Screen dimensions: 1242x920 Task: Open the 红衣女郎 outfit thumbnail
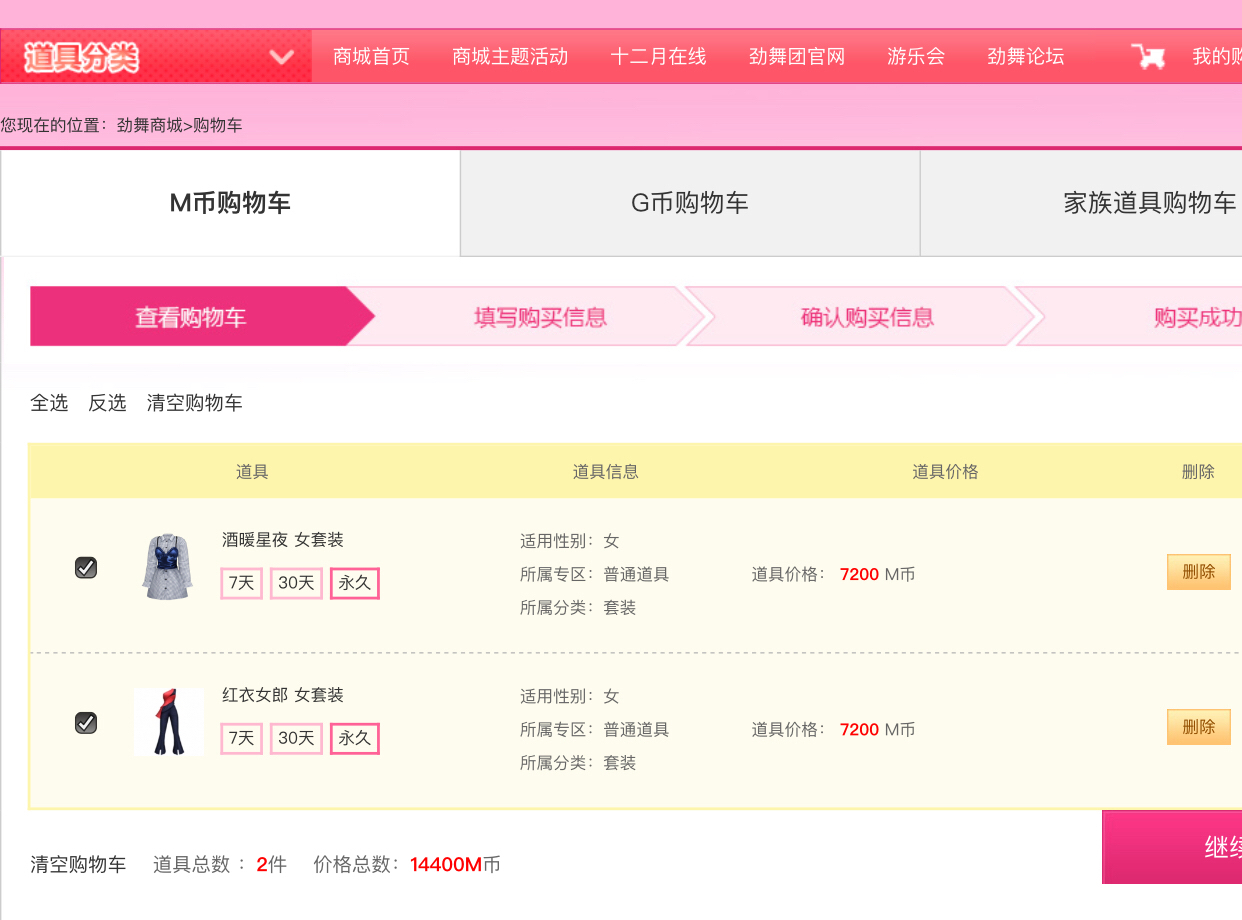tap(168, 721)
